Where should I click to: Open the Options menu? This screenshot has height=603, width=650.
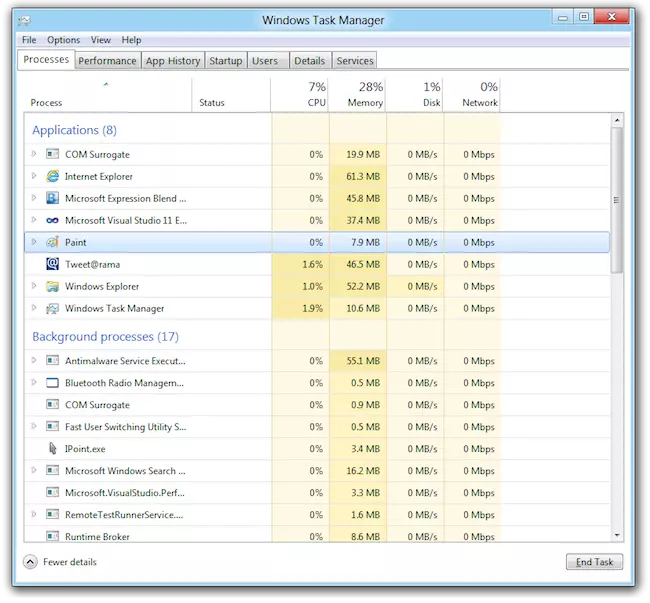coord(63,40)
